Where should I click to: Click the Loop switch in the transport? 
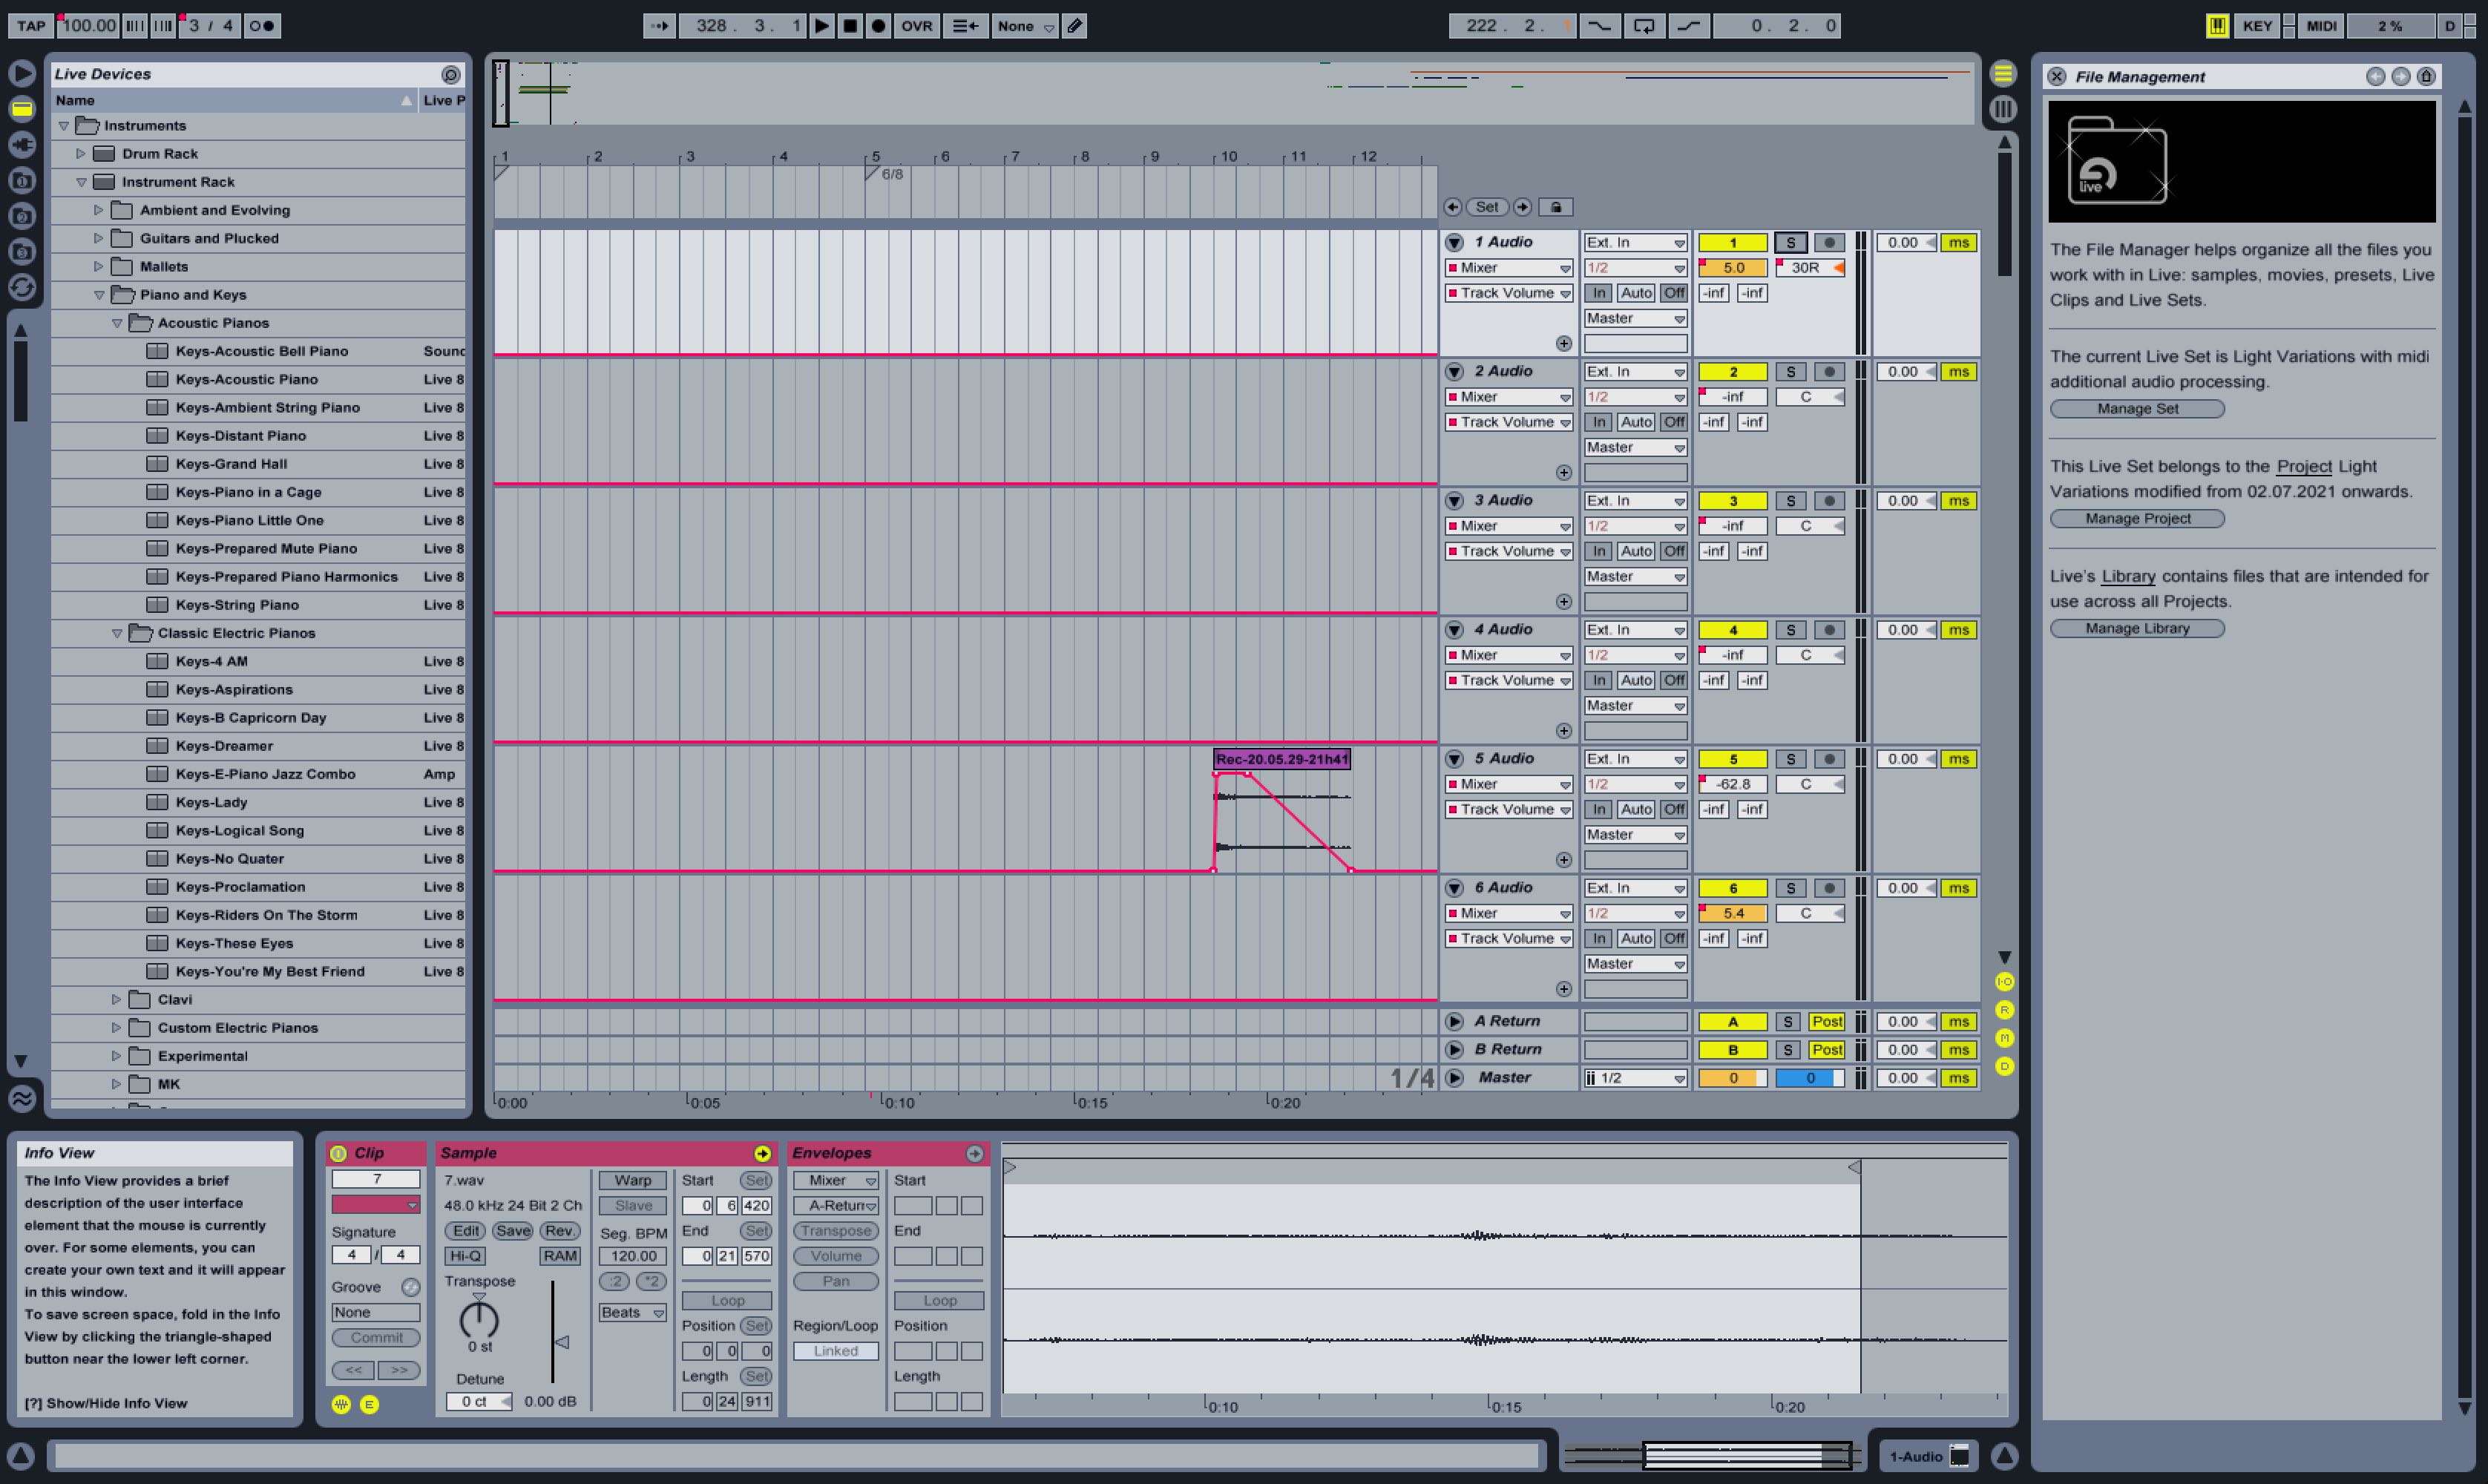point(1643,26)
